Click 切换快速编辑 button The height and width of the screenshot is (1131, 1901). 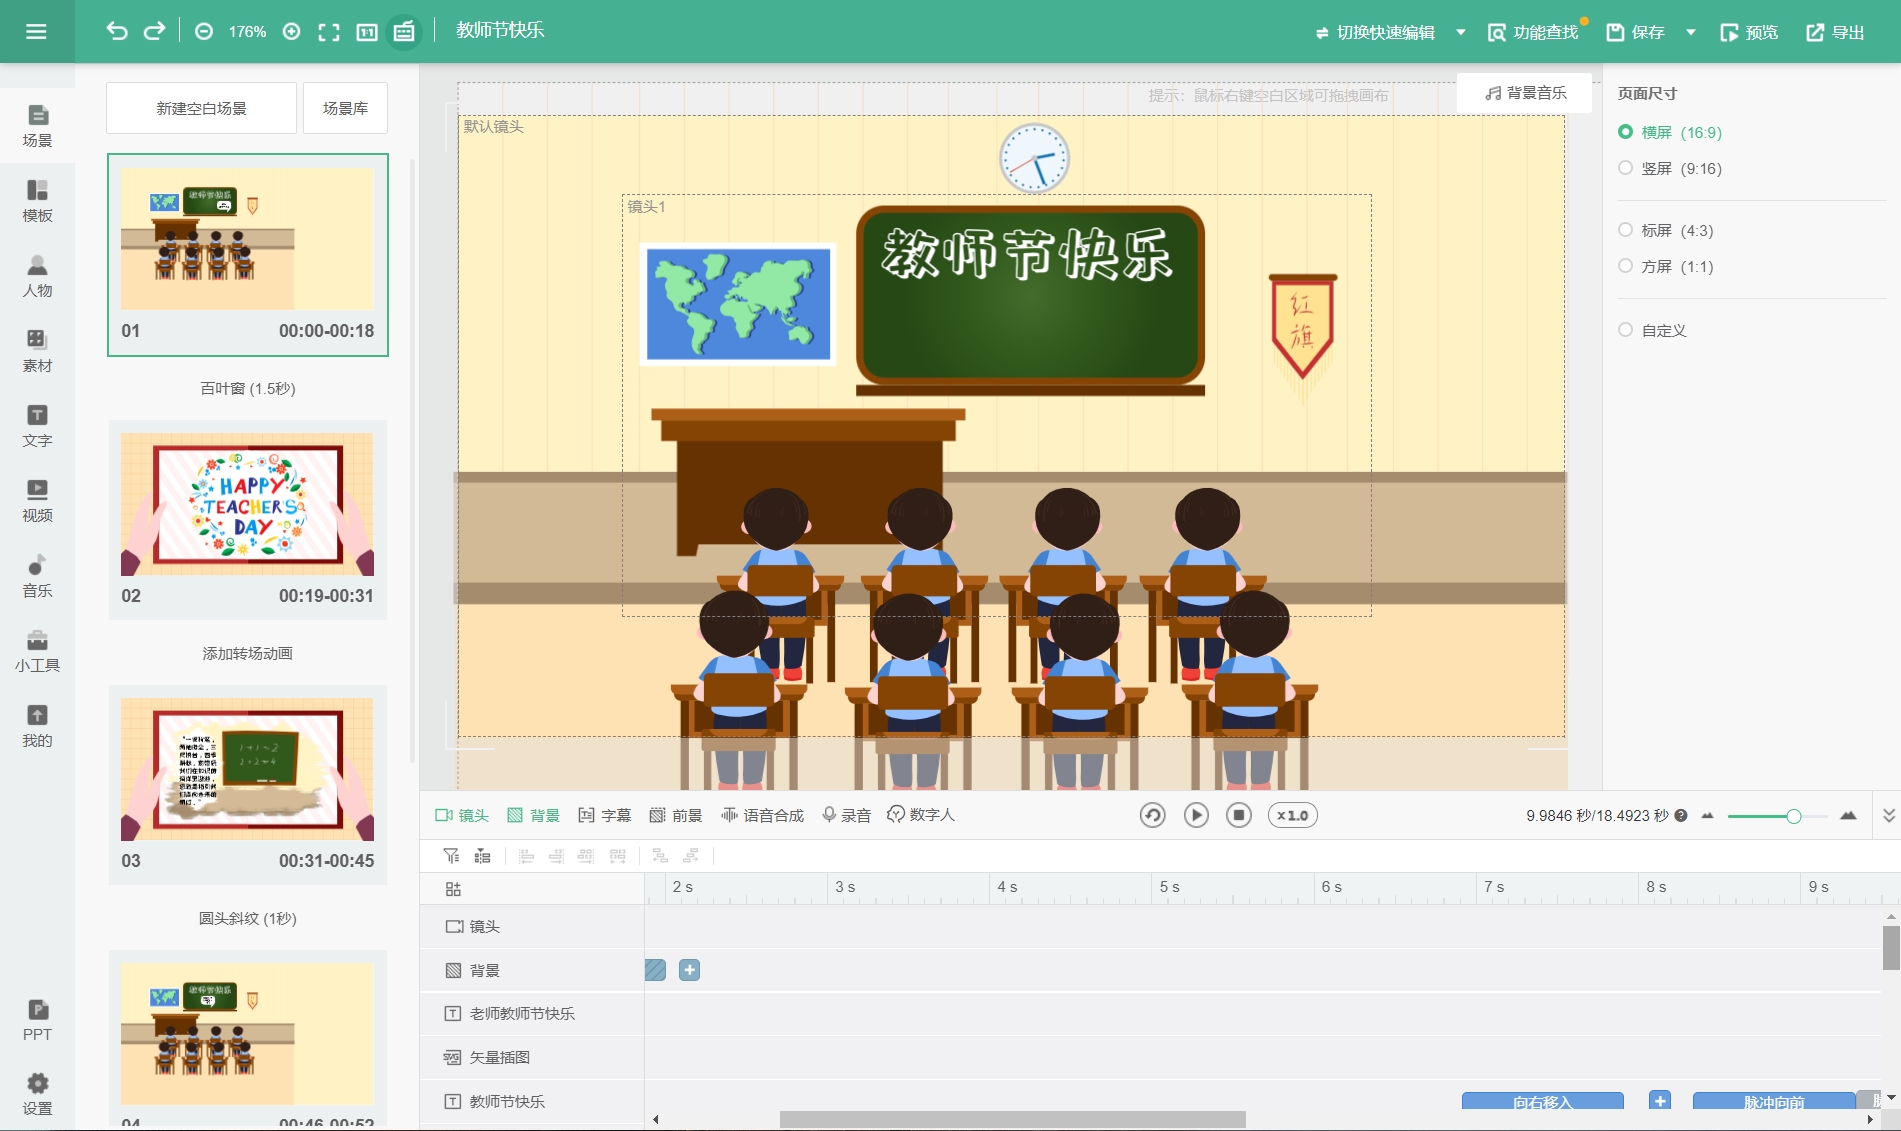click(x=1375, y=32)
